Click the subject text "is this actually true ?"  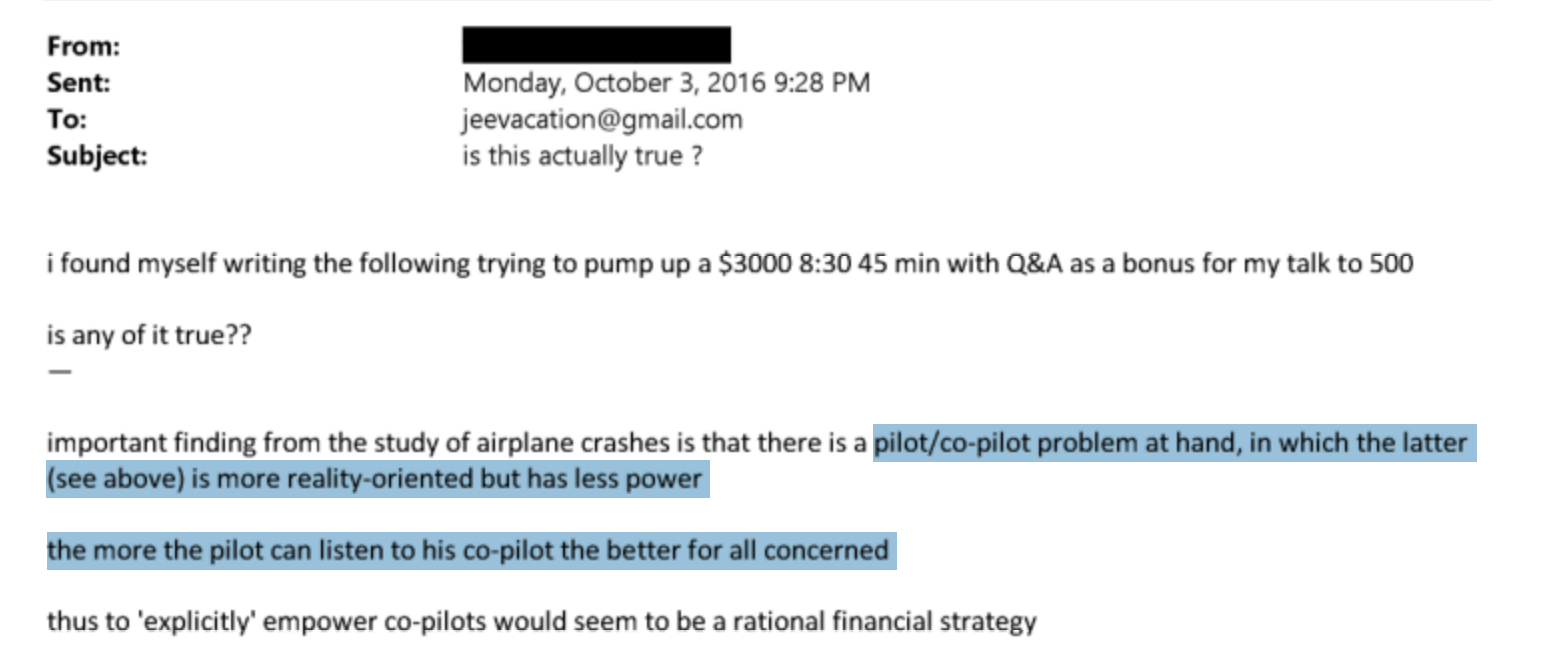click(x=581, y=157)
